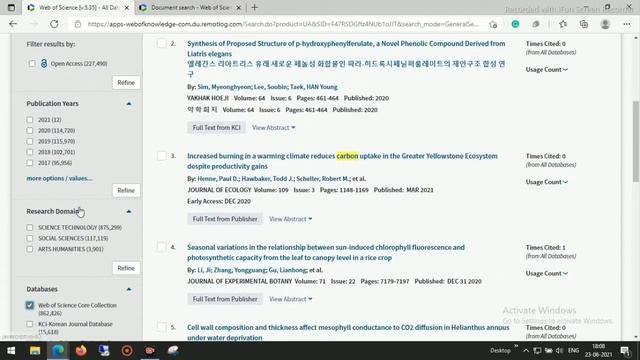The width and height of the screenshot is (640, 360).
Task: Click the page vertical scrollbar thumb
Action: [x=636, y=141]
